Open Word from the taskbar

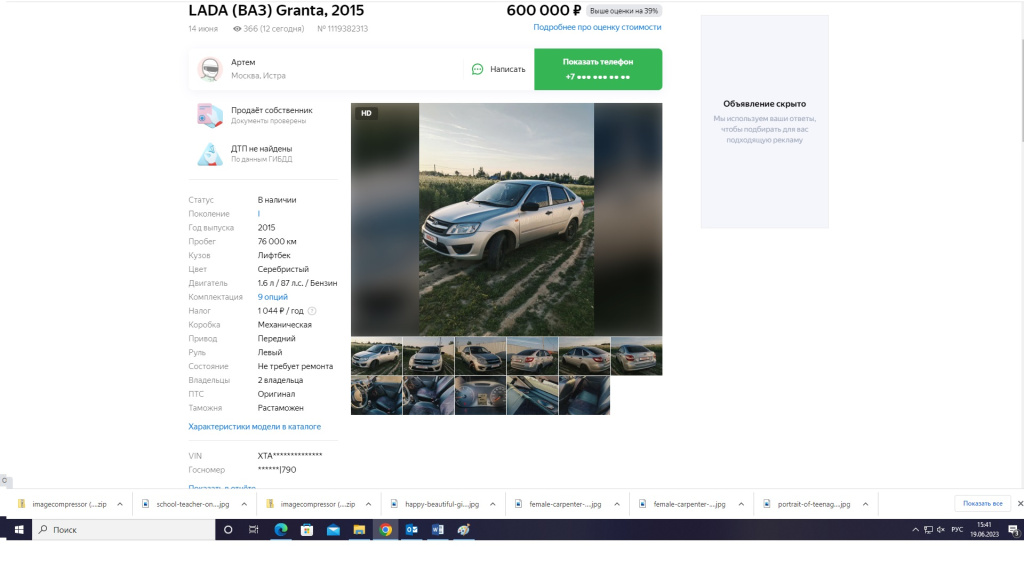(x=438, y=530)
